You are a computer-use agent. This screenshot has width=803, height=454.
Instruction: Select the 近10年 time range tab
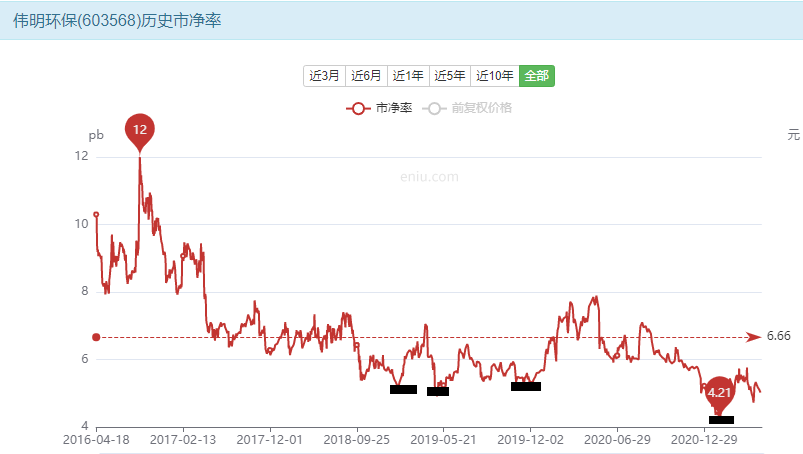495,76
